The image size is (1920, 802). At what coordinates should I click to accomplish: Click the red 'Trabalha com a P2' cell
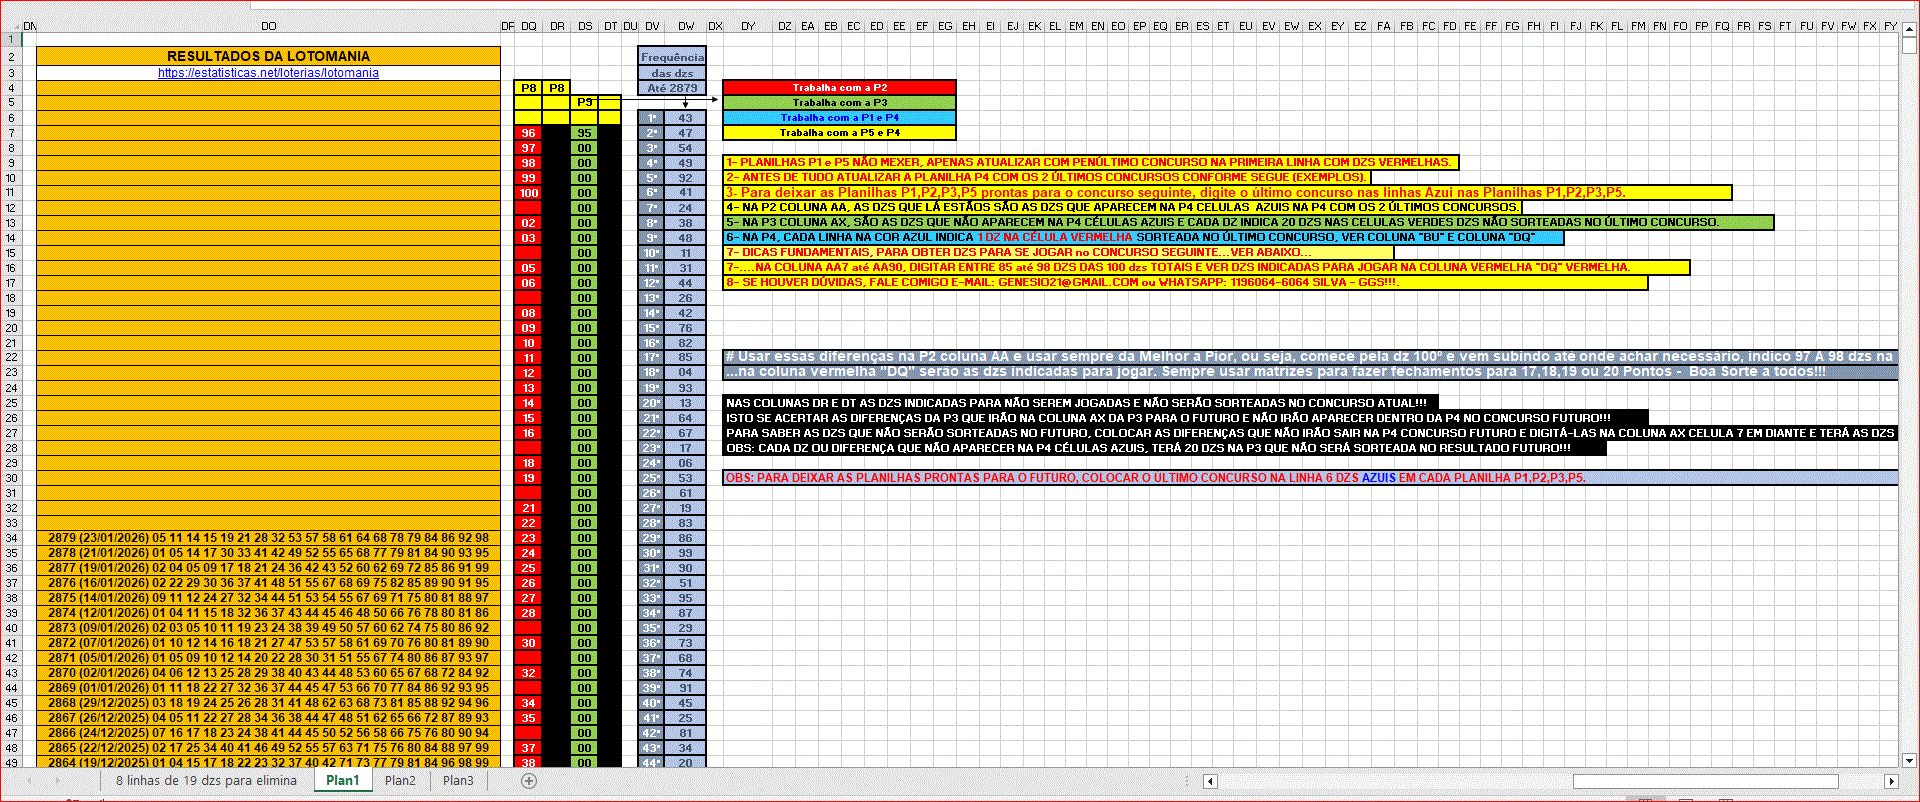[x=839, y=88]
